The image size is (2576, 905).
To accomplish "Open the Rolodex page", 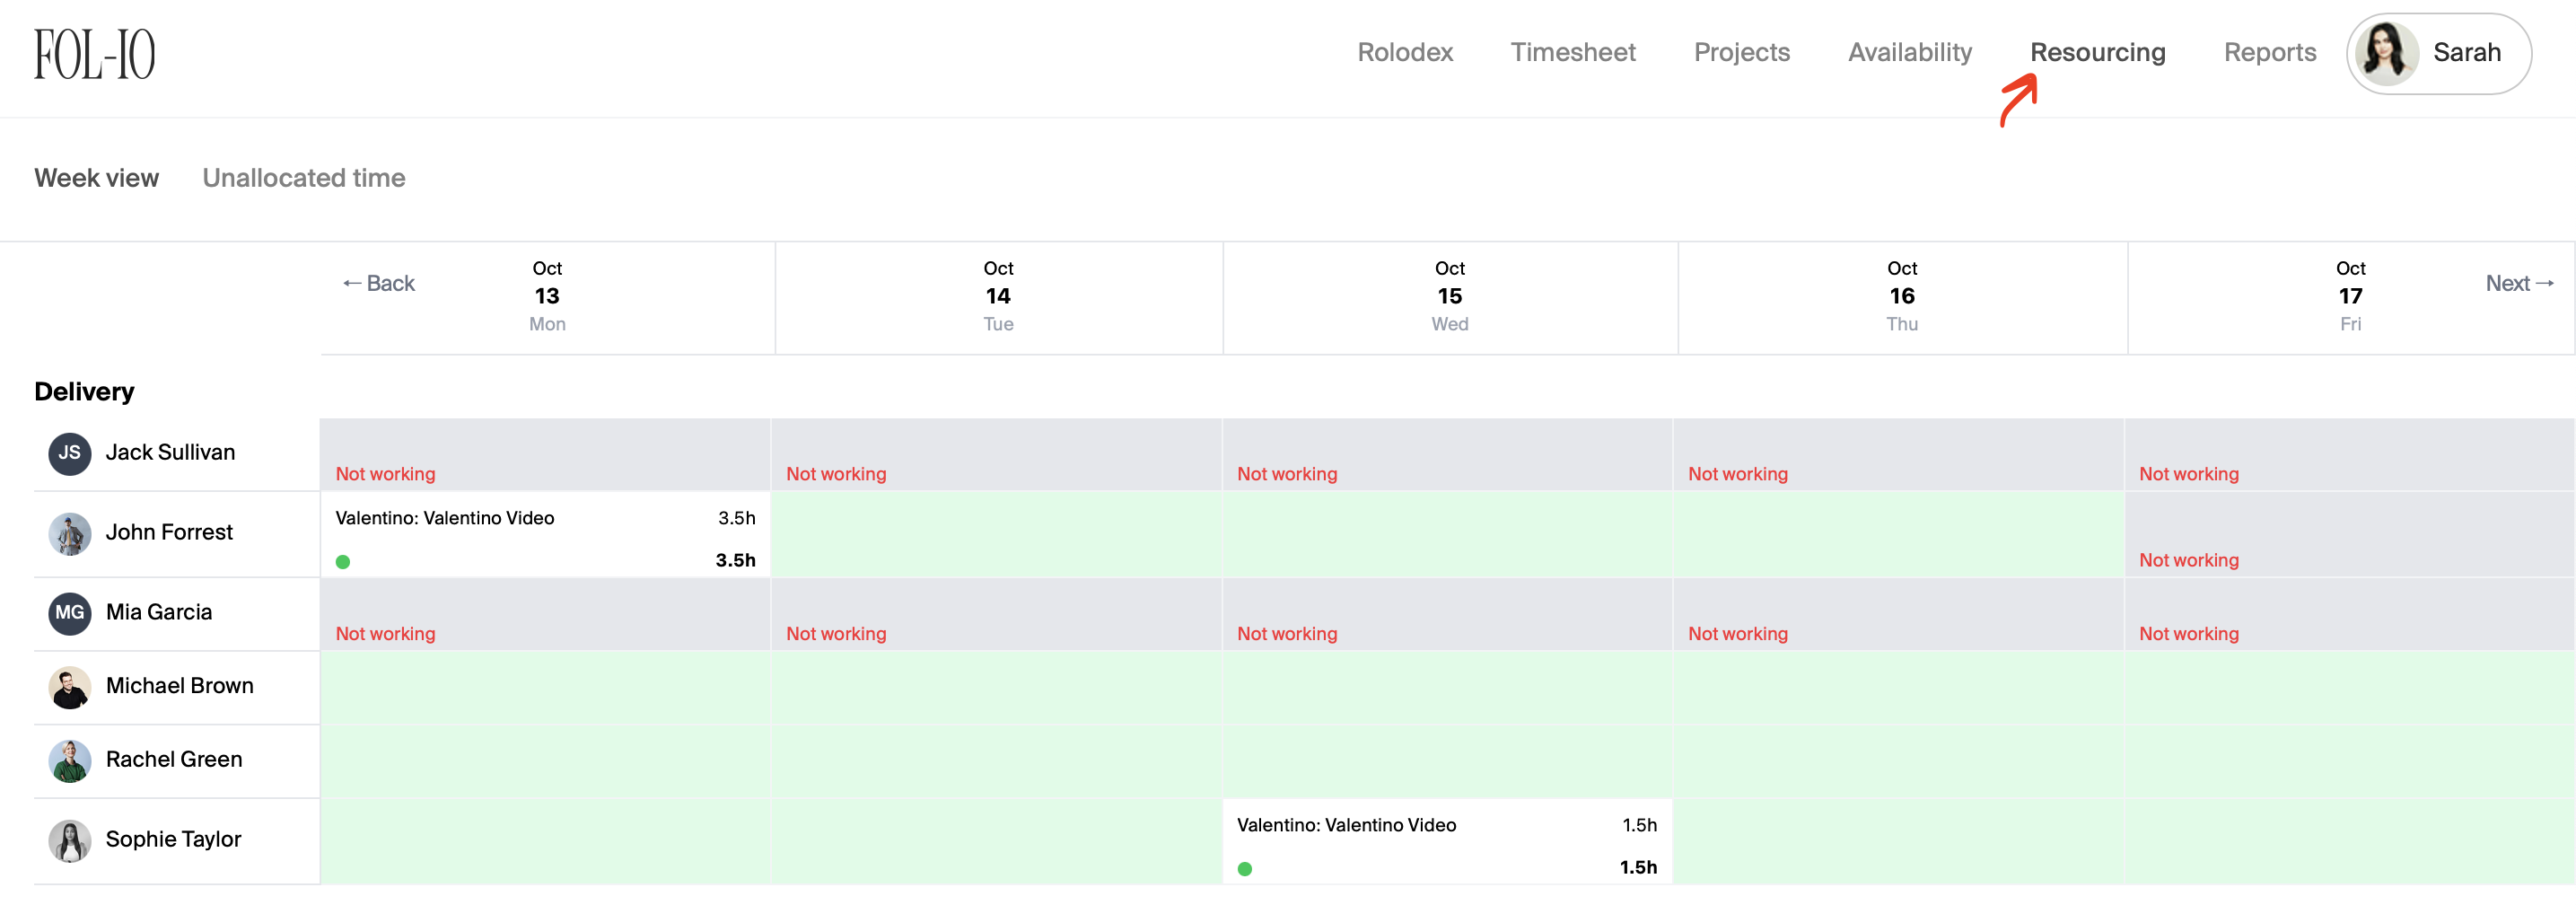I will coord(1404,52).
